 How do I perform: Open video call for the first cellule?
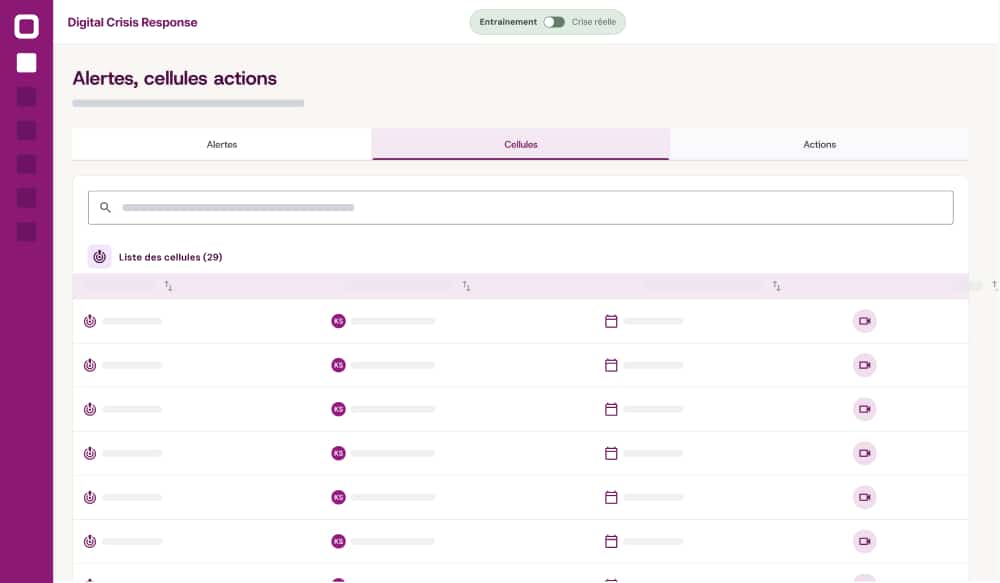(x=864, y=321)
